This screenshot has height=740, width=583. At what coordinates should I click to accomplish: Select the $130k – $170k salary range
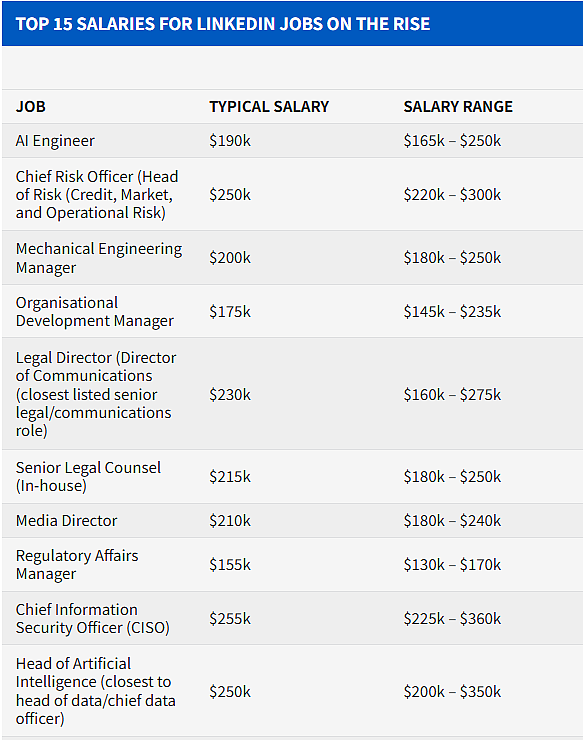point(452,565)
